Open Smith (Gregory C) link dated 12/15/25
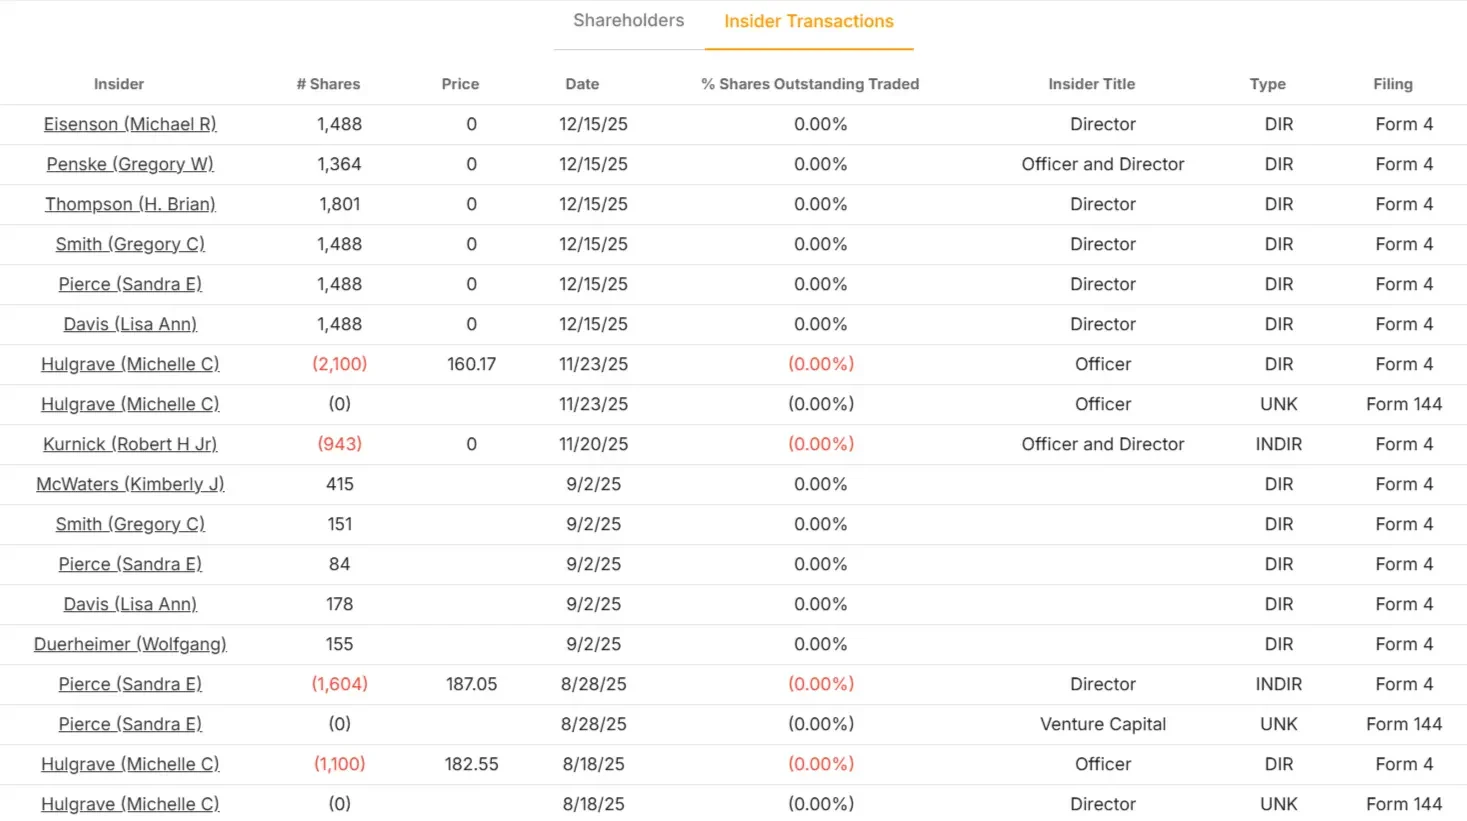Image resolution: width=1467 pixels, height=821 pixels. click(130, 244)
